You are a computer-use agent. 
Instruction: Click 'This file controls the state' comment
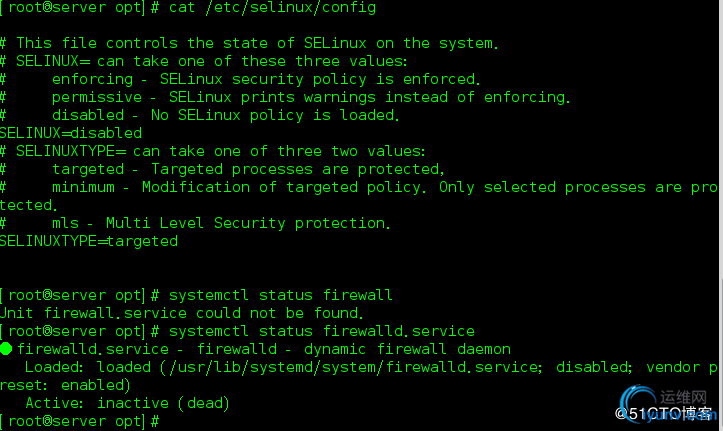pyautogui.click(x=249, y=43)
